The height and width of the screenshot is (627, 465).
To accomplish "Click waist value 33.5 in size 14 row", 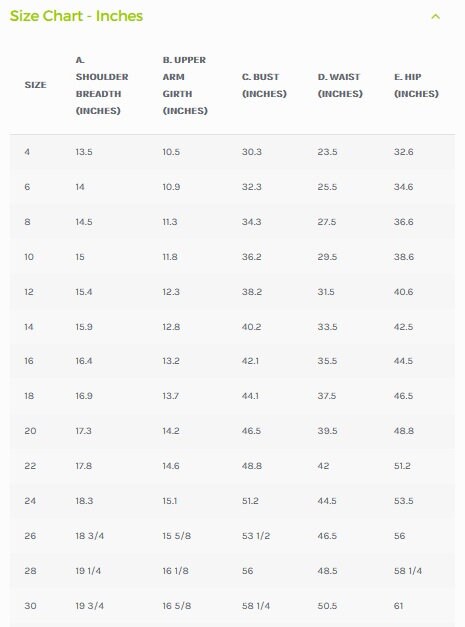I will [327, 327].
